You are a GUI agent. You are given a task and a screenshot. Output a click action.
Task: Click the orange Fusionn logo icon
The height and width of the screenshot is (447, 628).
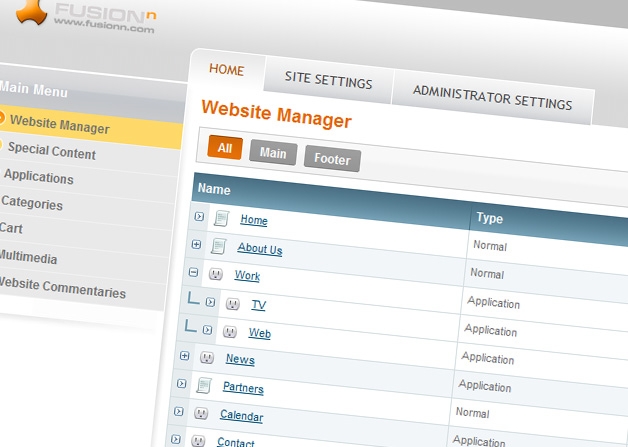click(x=31, y=10)
